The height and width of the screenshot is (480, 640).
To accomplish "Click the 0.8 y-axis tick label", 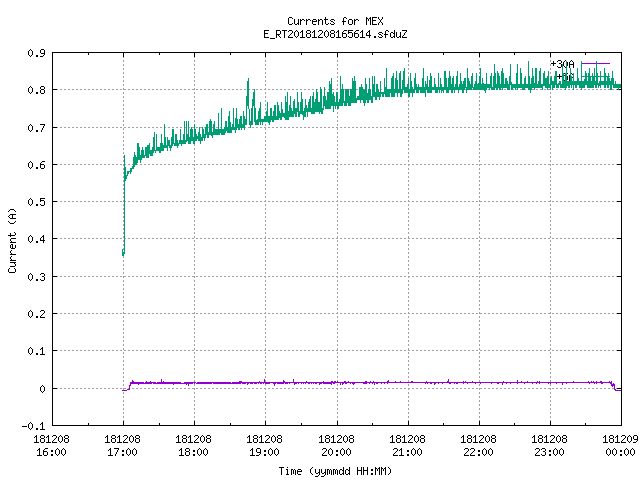I will point(36,90).
